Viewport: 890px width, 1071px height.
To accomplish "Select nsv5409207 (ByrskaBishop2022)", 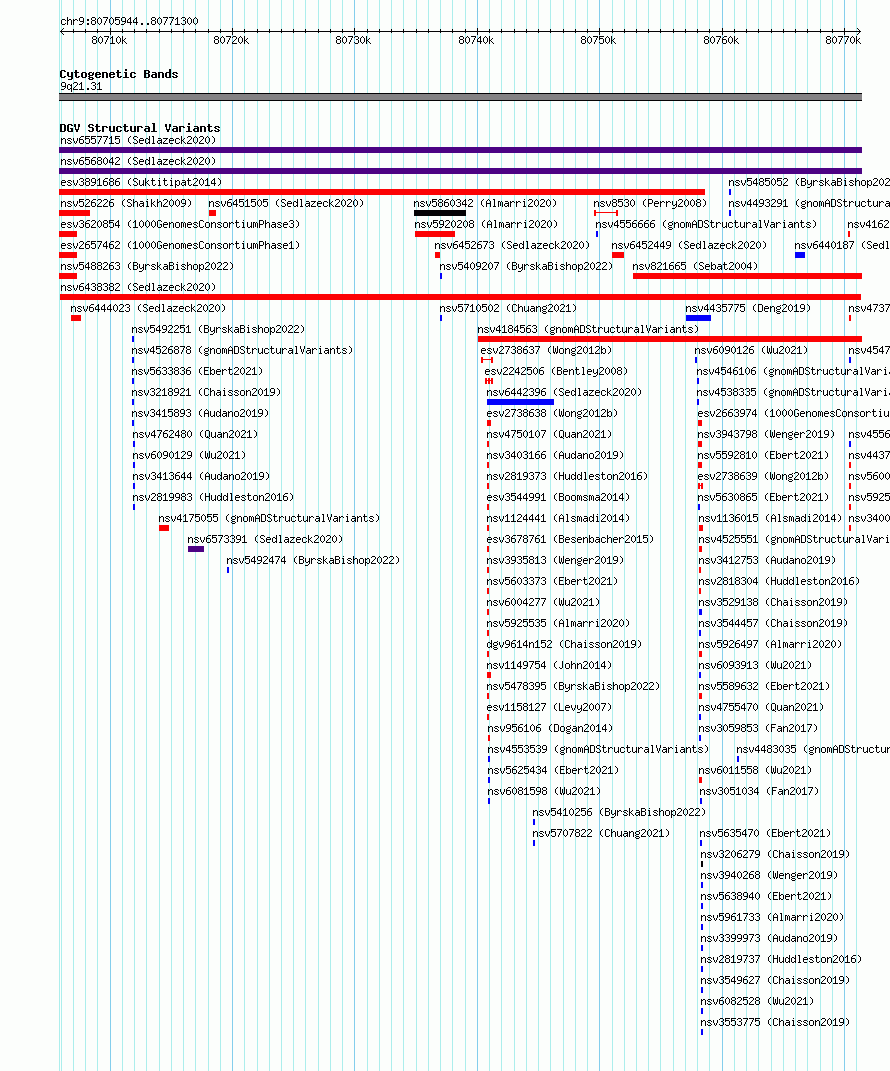I will tap(526, 266).
